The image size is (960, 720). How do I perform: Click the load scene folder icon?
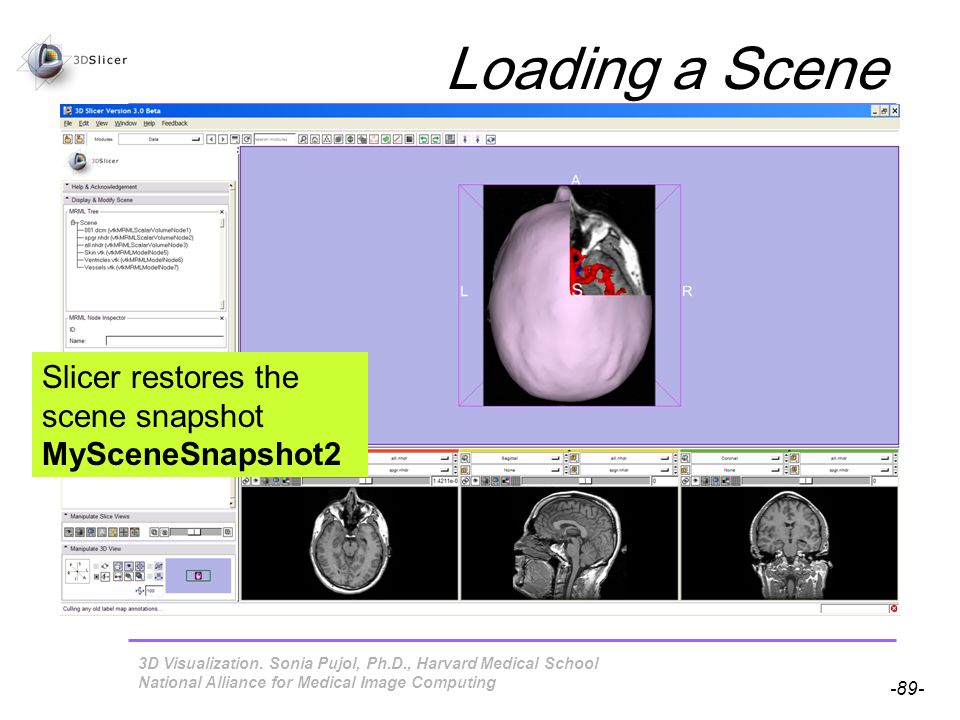point(68,139)
